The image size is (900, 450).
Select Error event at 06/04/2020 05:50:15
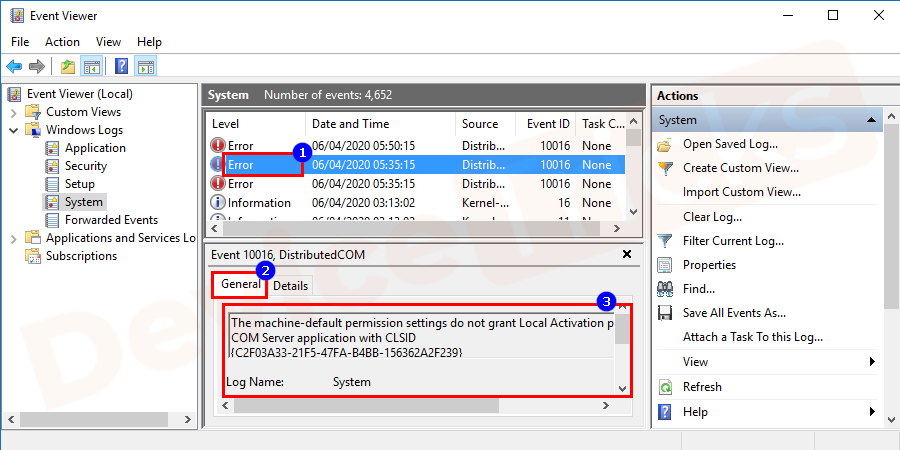pos(416,146)
